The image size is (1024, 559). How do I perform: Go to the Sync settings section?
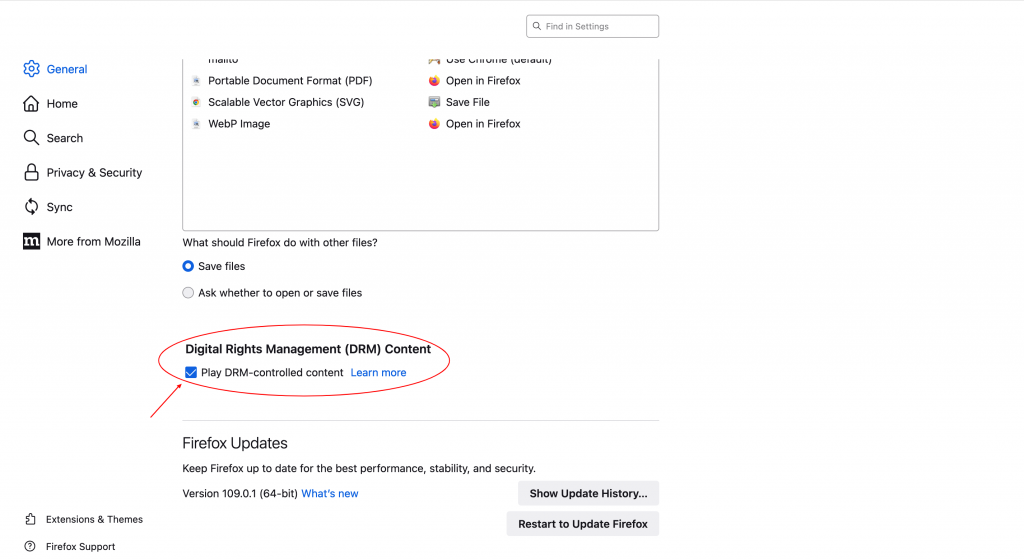coord(59,207)
